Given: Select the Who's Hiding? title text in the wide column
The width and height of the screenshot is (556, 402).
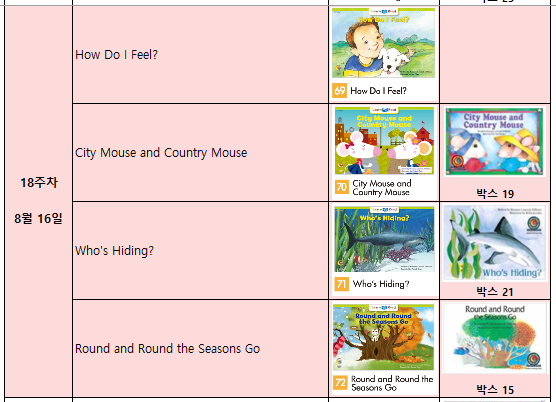Looking at the screenshot, I should 115,251.
